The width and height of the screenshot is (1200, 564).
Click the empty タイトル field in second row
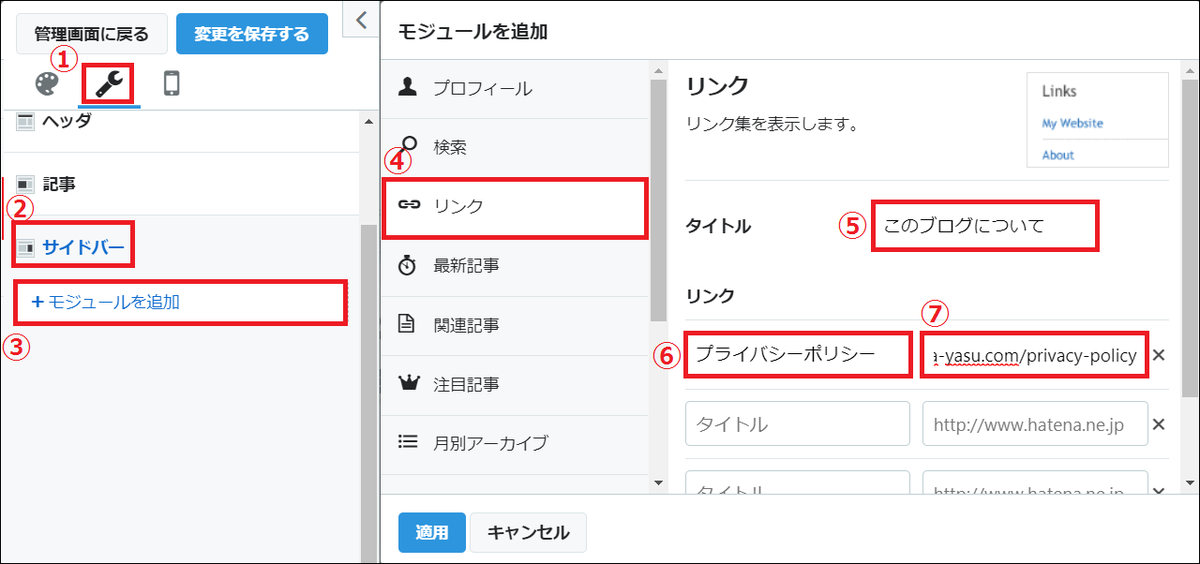[x=797, y=424]
